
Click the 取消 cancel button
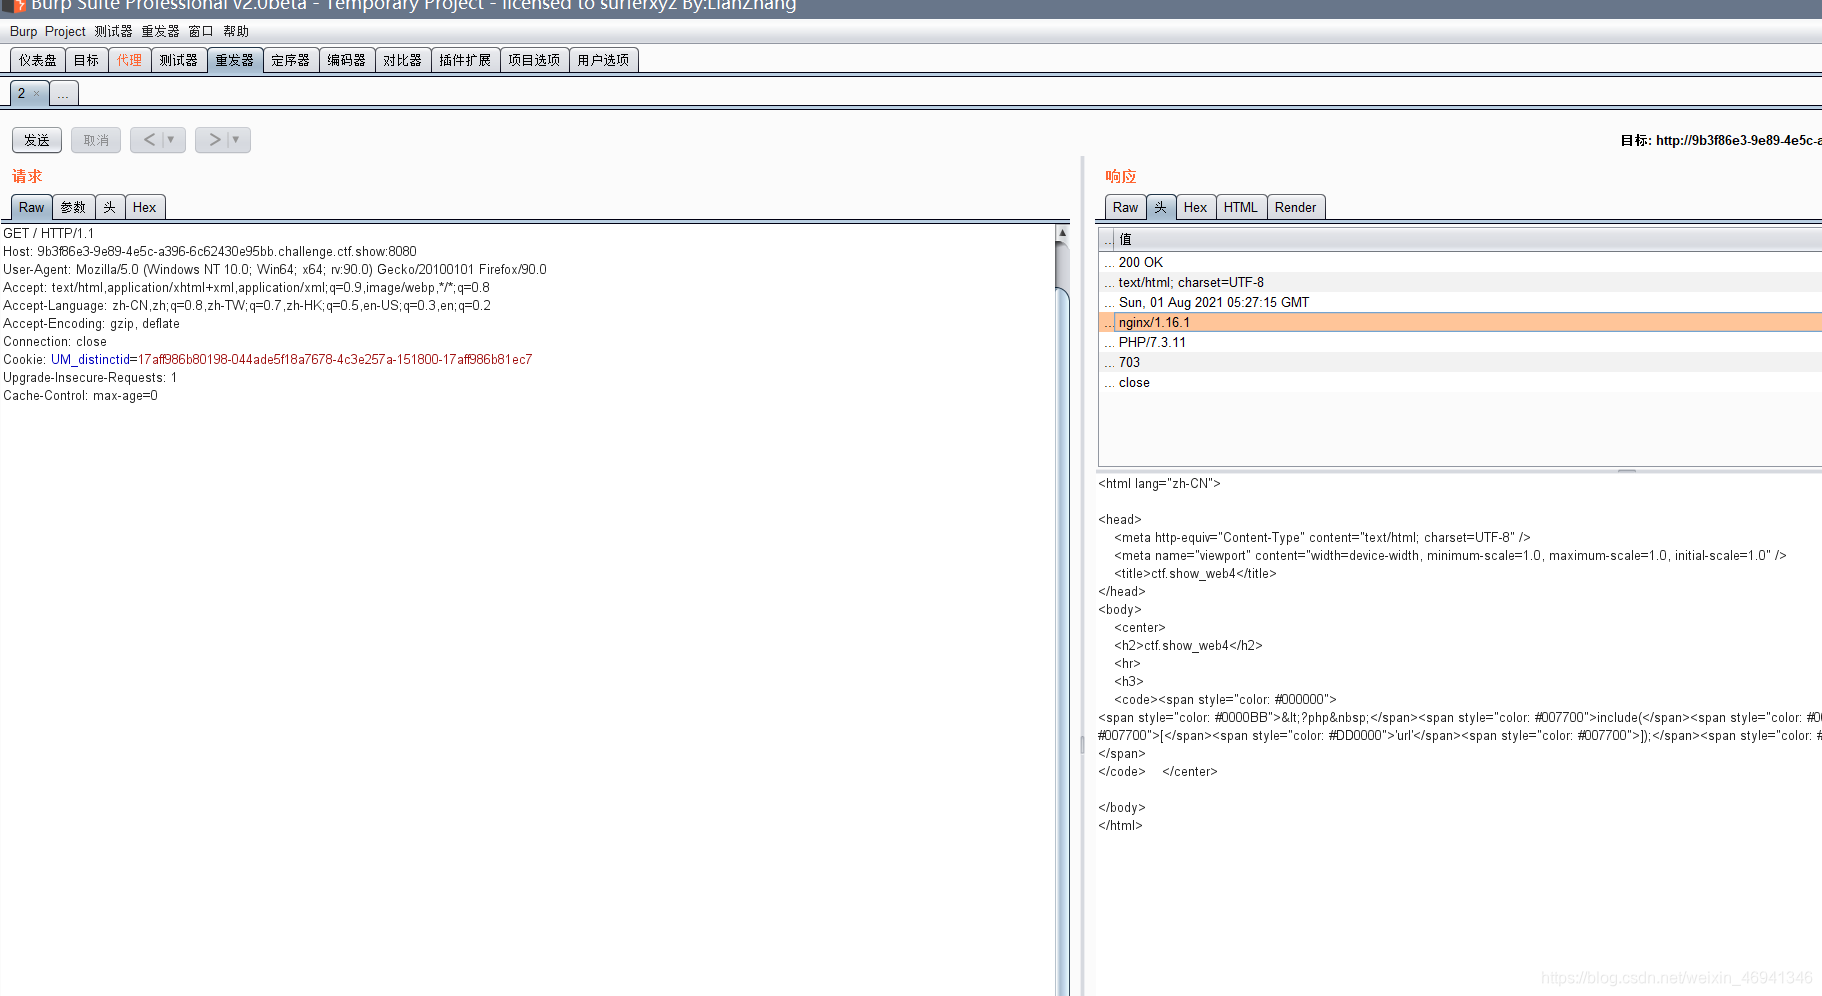click(96, 140)
